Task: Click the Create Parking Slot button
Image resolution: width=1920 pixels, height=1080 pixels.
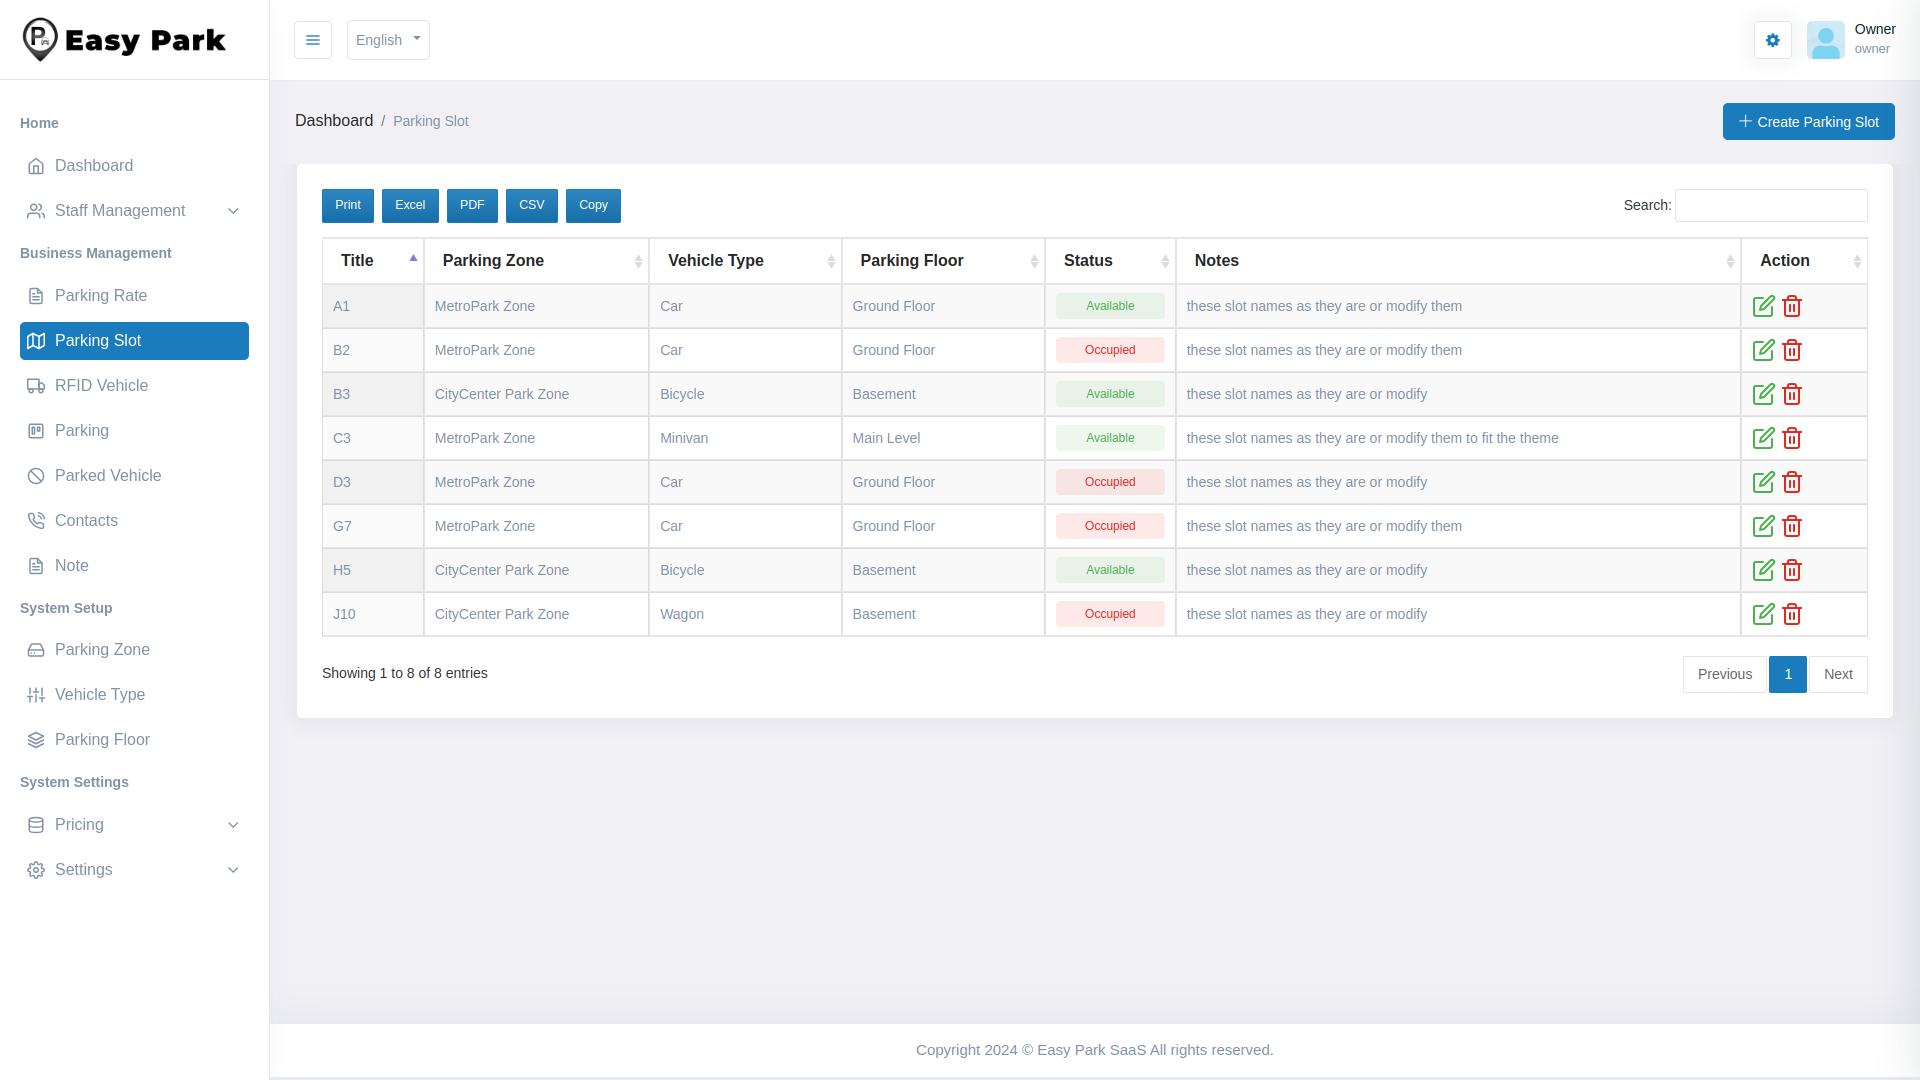Action: 1808,121
